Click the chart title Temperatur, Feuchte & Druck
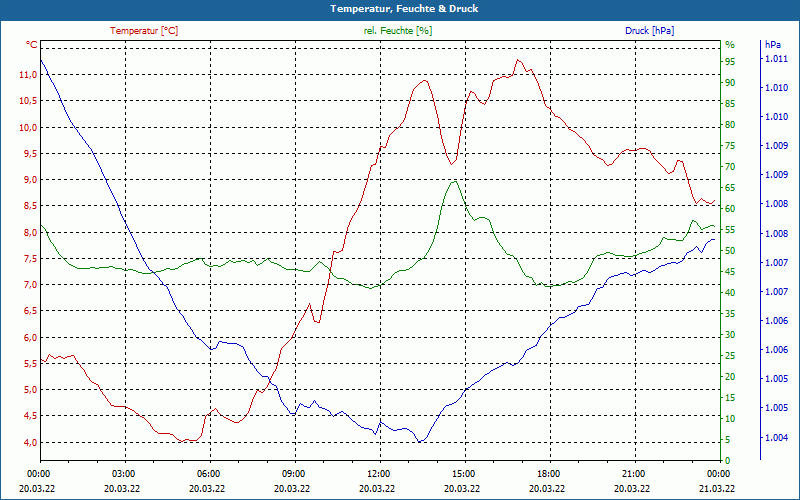The height and width of the screenshot is (500, 800). [x=400, y=9]
